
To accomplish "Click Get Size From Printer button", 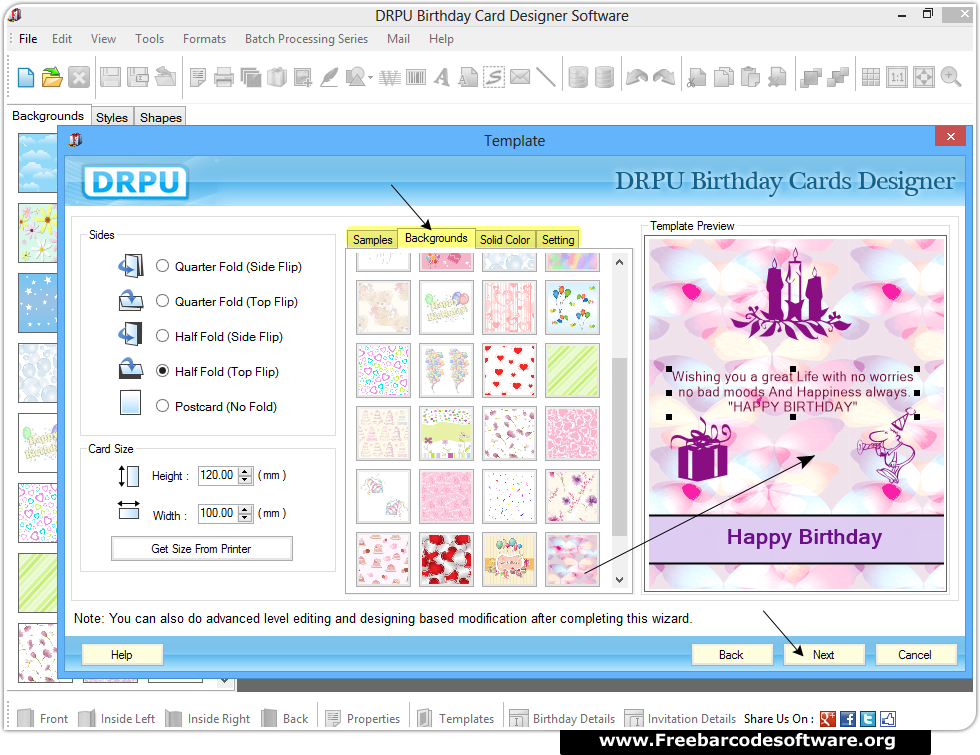I will (x=201, y=549).
